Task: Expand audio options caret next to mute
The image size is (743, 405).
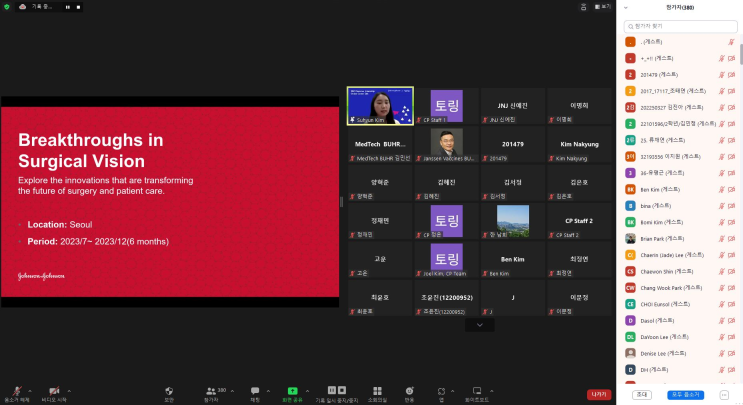Action: click(x=30, y=391)
